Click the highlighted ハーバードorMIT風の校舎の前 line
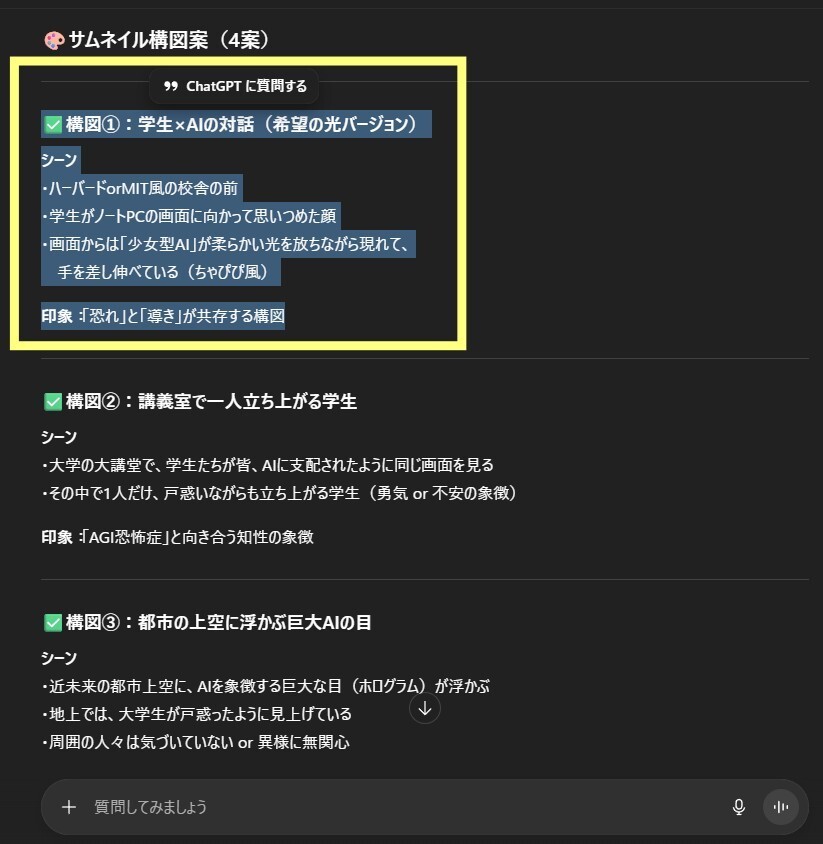The height and width of the screenshot is (844, 823). 140,188
